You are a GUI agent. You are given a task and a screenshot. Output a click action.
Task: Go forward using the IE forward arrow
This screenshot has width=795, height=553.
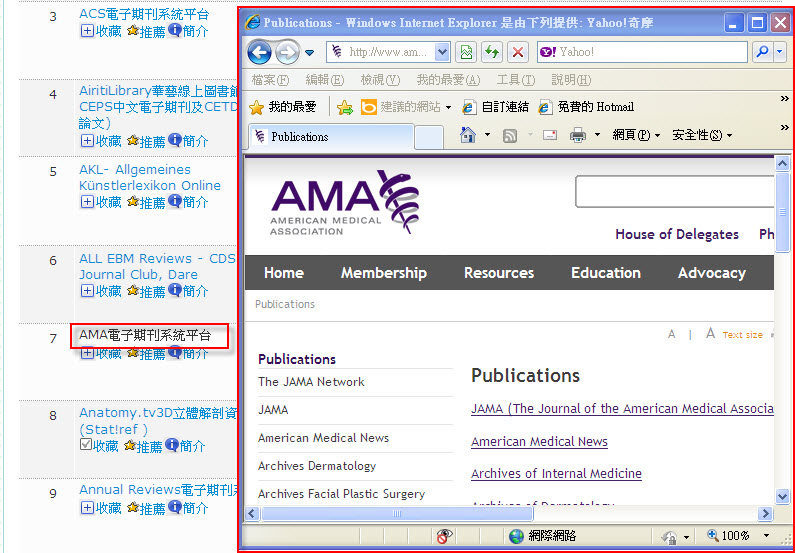287,52
